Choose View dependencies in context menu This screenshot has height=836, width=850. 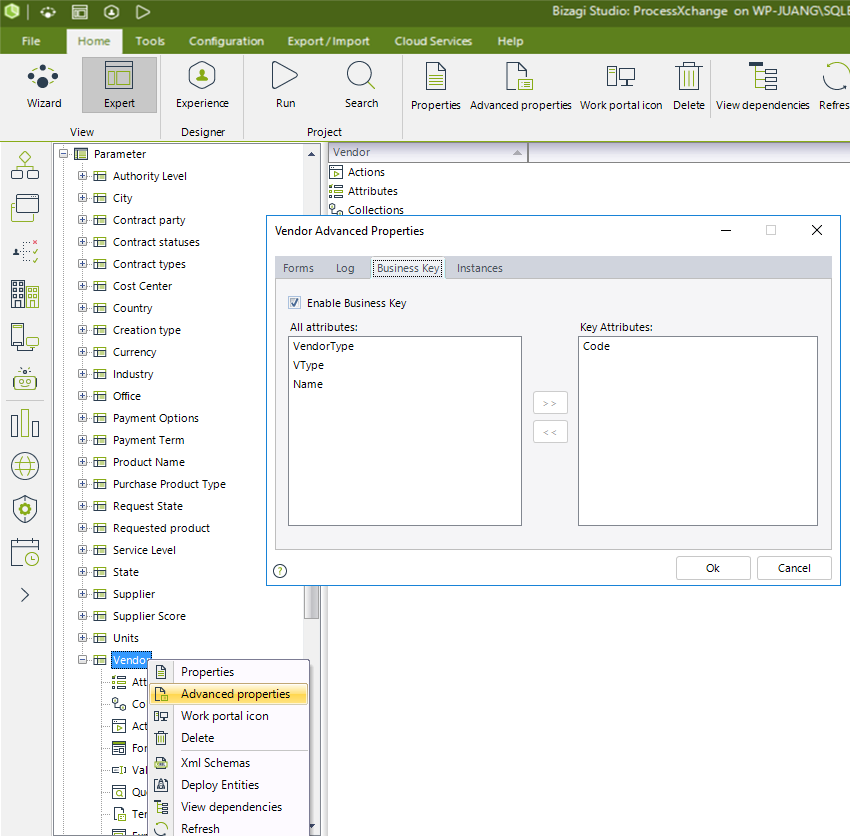pyautogui.click(x=228, y=807)
